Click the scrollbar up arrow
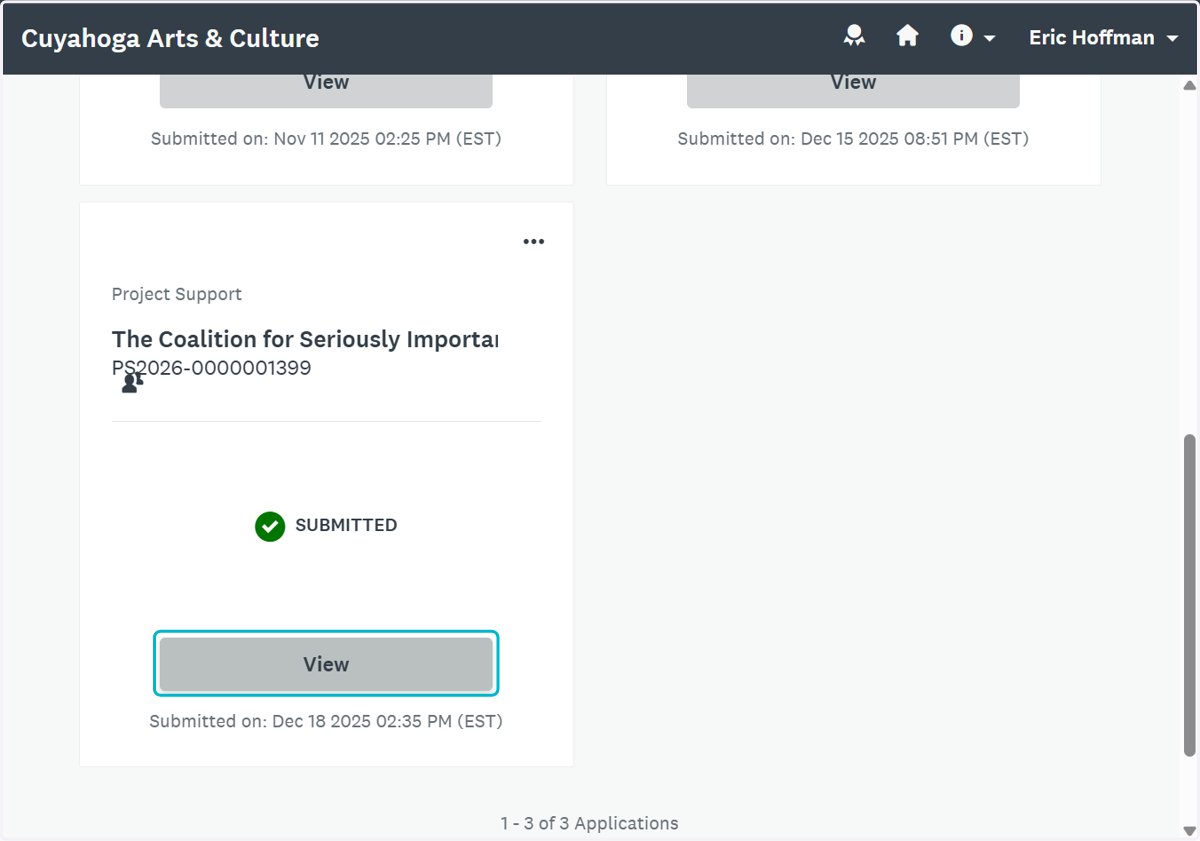 [x=1189, y=85]
